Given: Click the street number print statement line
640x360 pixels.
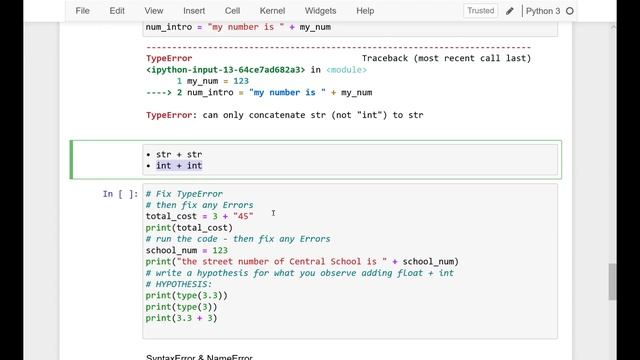Looking at the screenshot, I should pyautogui.click(x=302, y=262).
